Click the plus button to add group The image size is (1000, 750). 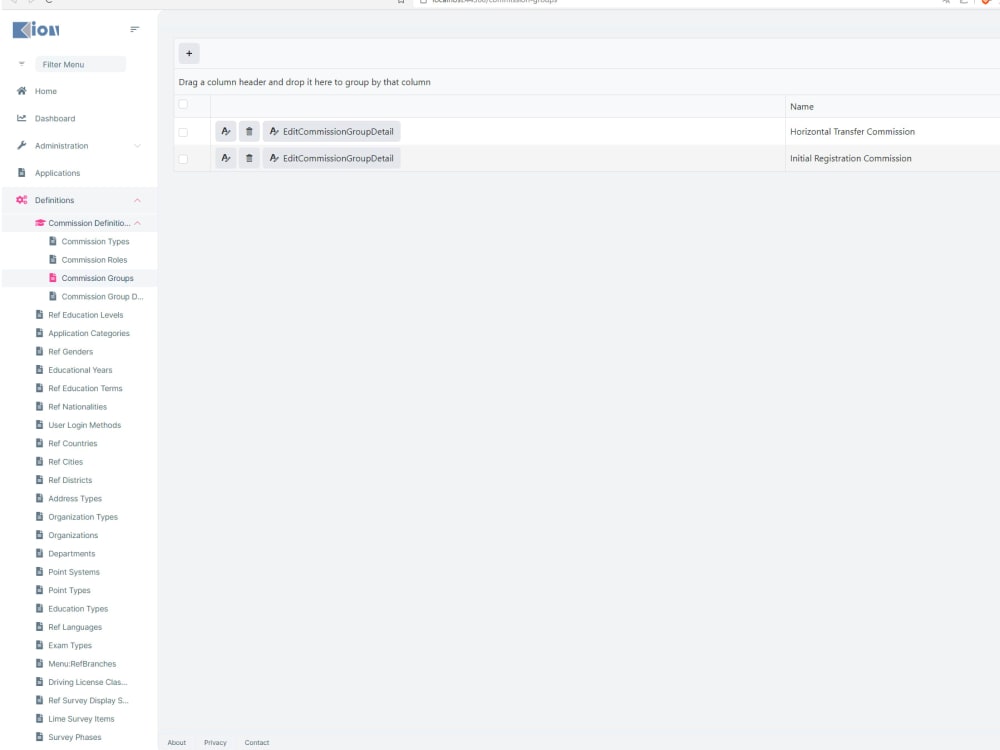pyautogui.click(x=189, y=54)
